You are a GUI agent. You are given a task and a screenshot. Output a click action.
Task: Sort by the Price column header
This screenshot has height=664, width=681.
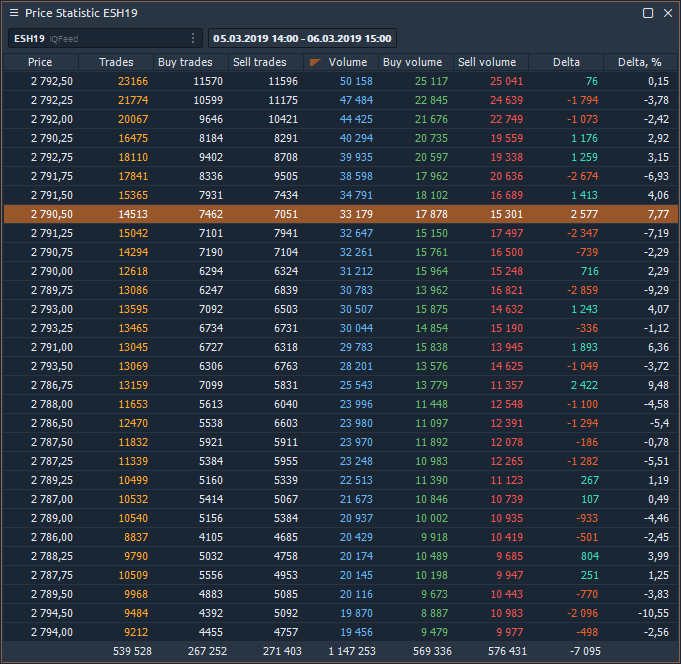[x=40, y=63]
